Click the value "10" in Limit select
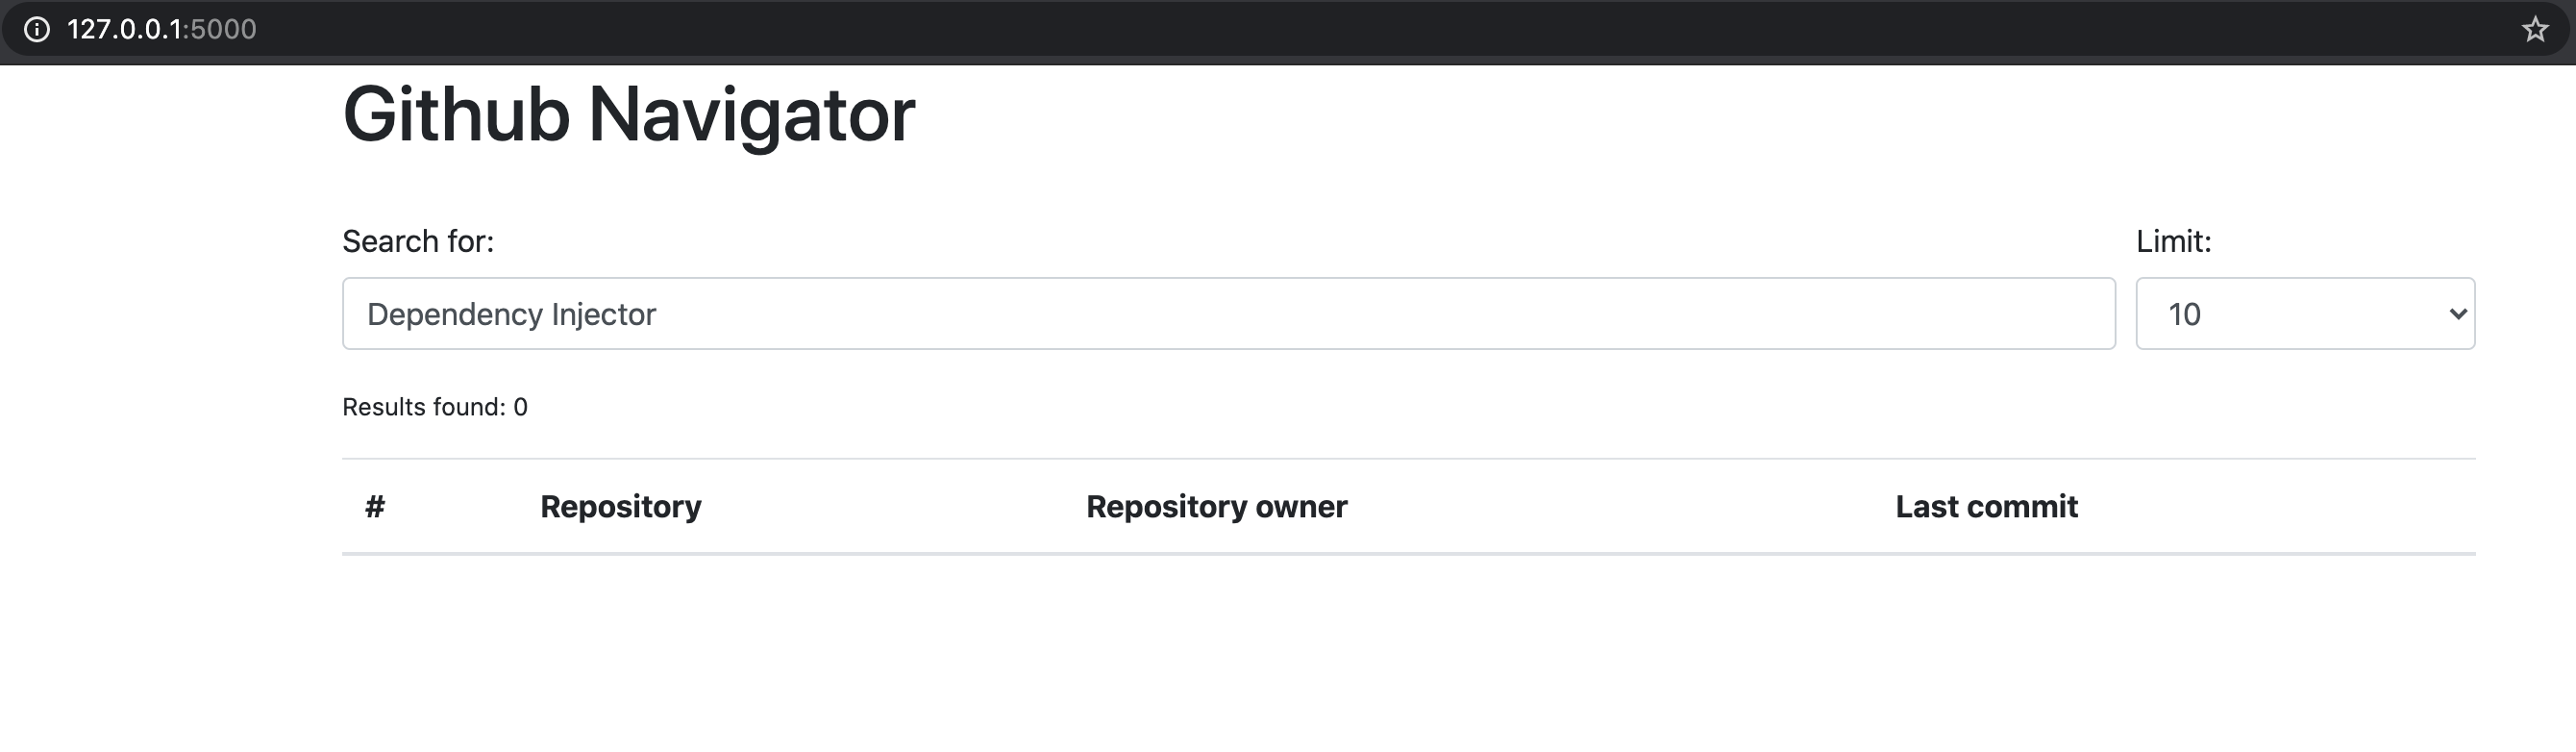2576x752 pixels. [2184, 314]
